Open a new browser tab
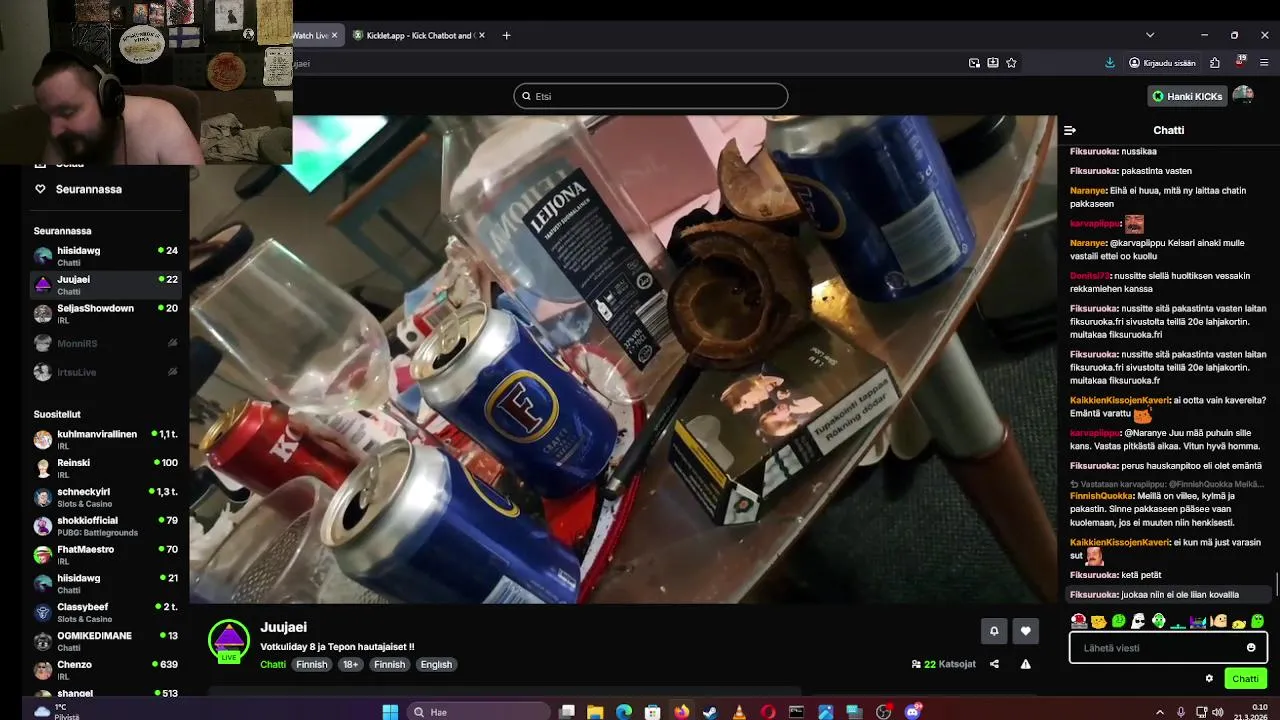 point(506,35)
